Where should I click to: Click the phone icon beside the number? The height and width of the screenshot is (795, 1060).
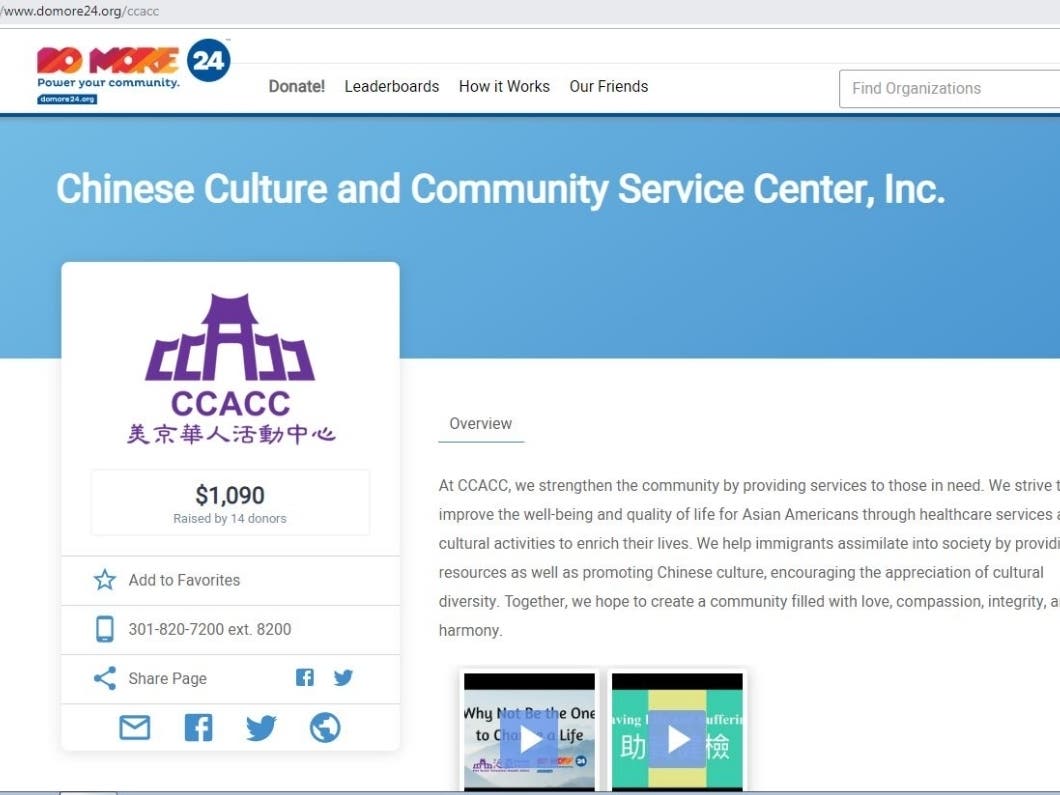(x=105, y=629)
